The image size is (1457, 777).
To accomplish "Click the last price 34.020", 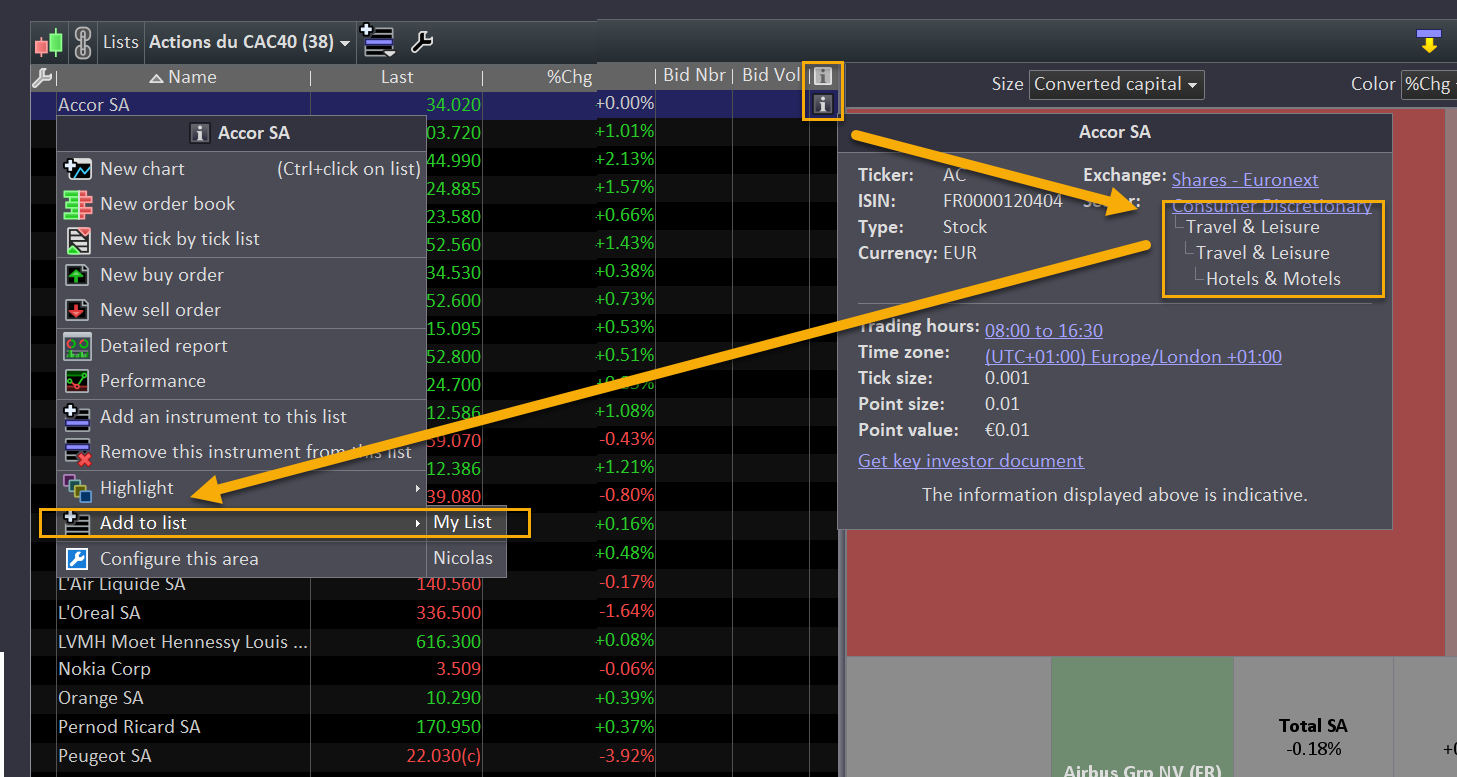I will coord(453,105).
